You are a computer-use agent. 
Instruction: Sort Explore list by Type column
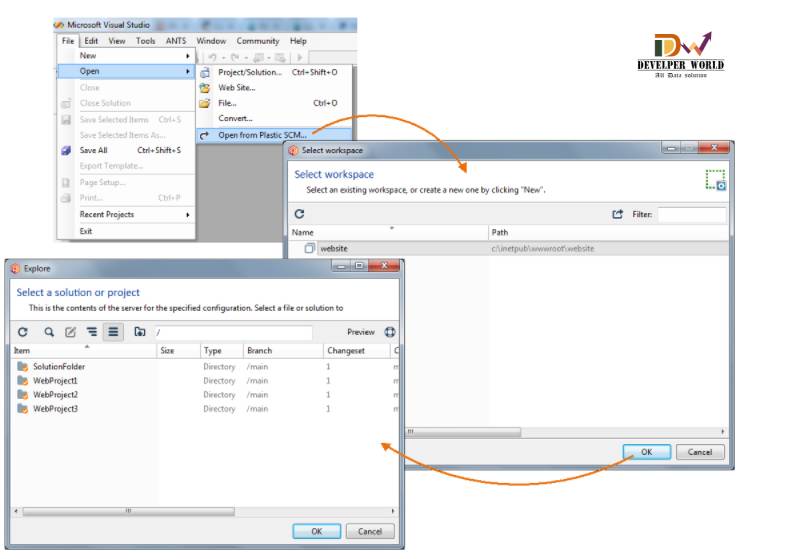(222, 351)
